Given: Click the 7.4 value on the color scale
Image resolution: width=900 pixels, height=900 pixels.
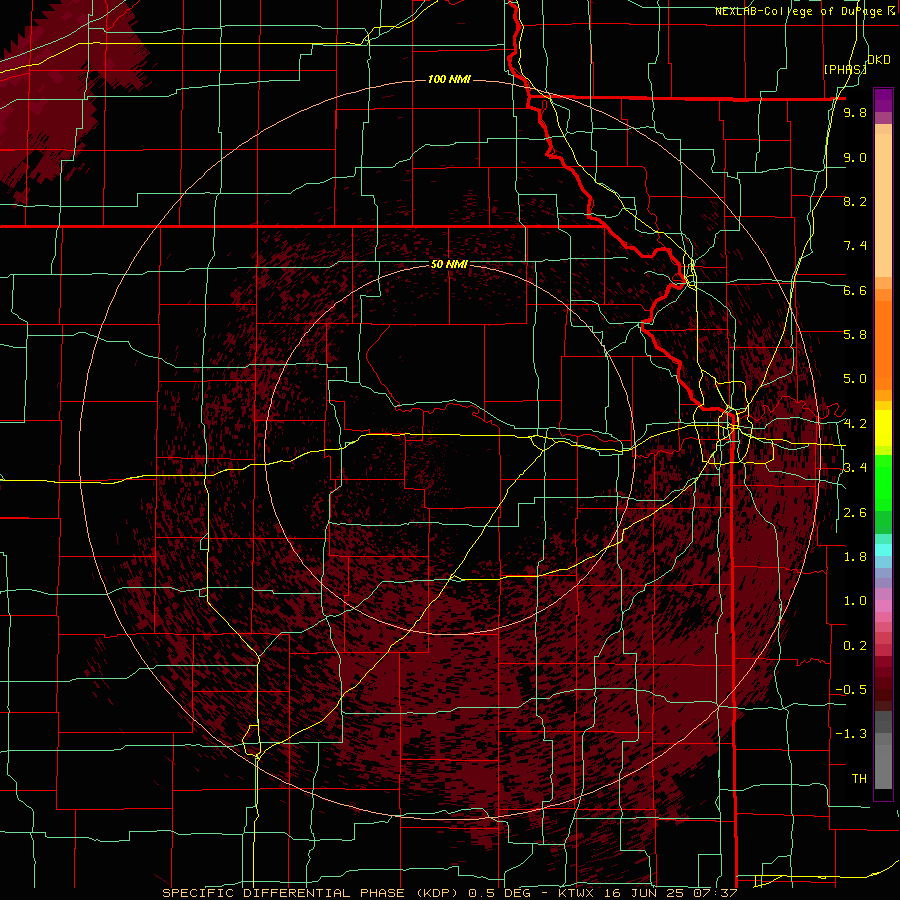Looking at the screenshot, I should pos(855,246).
